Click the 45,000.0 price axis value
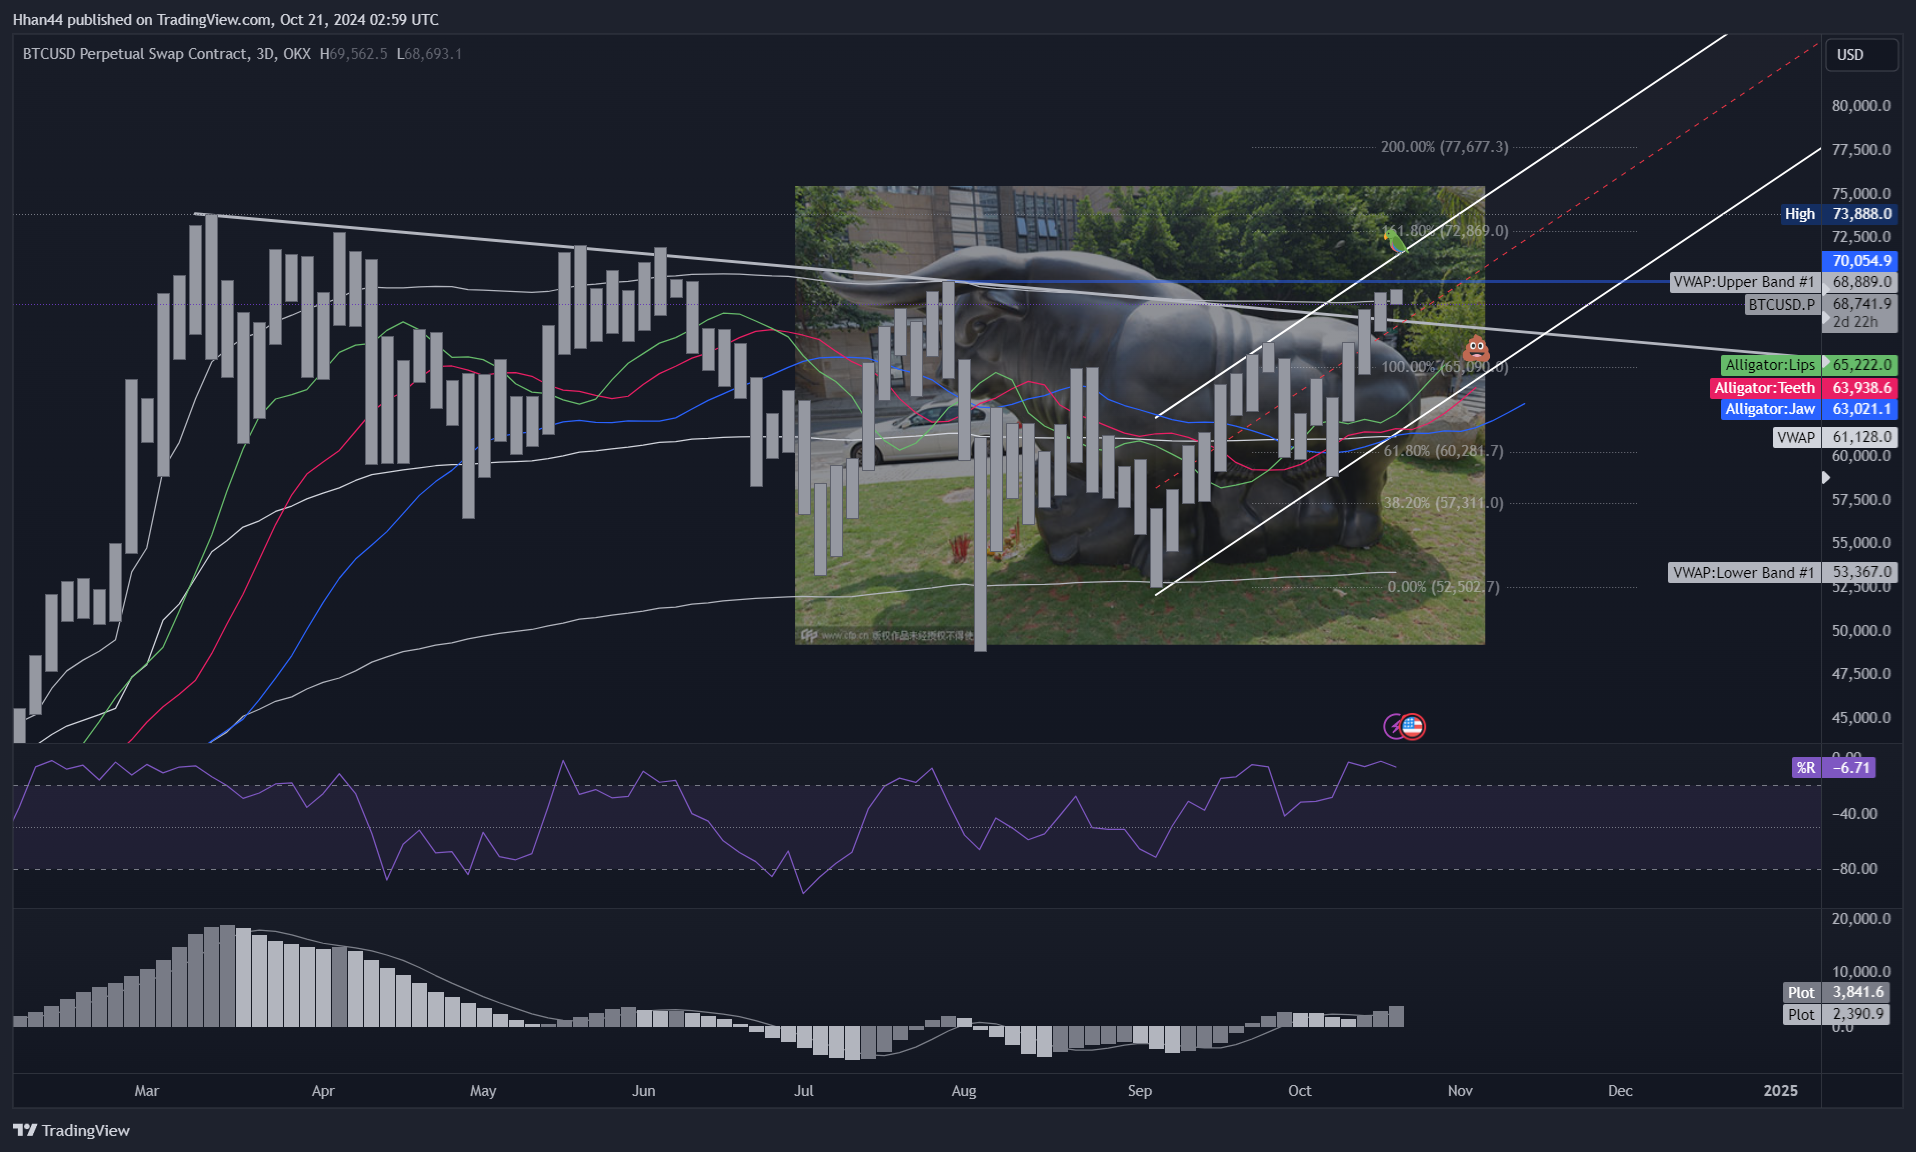 coord(1861,718)
